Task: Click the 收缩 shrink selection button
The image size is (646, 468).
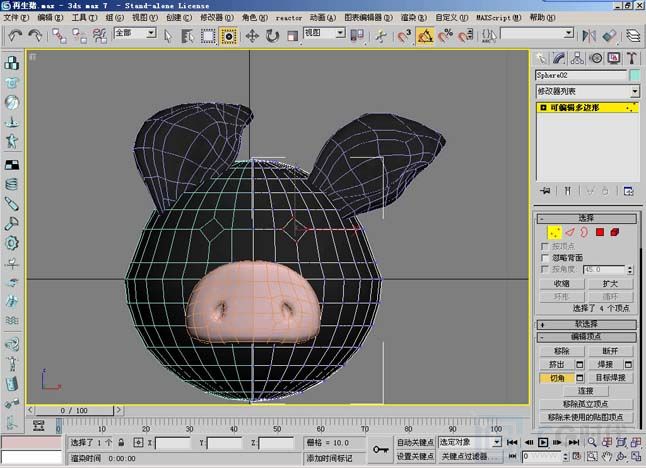Action: pyautogui.click(x=562, y=284)
